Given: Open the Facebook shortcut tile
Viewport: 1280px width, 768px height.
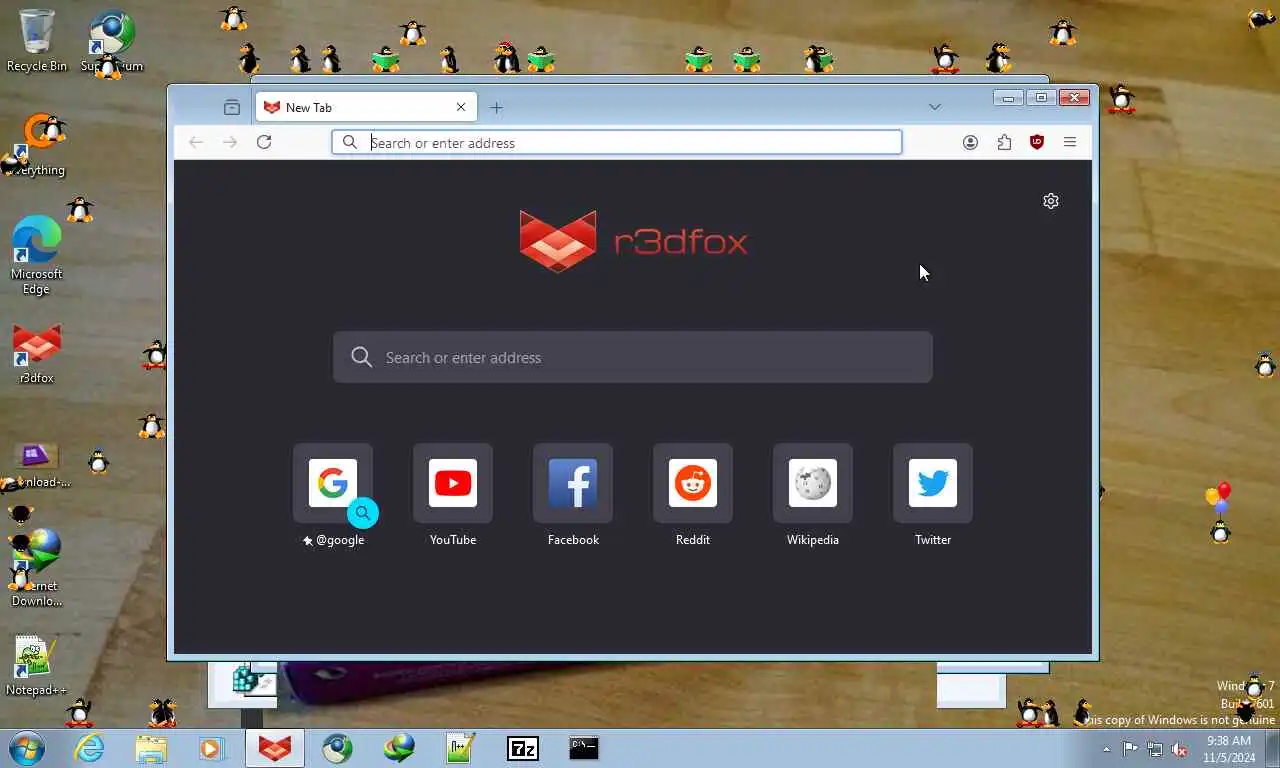Looking at the screenshot, I should tap(573, 483).
